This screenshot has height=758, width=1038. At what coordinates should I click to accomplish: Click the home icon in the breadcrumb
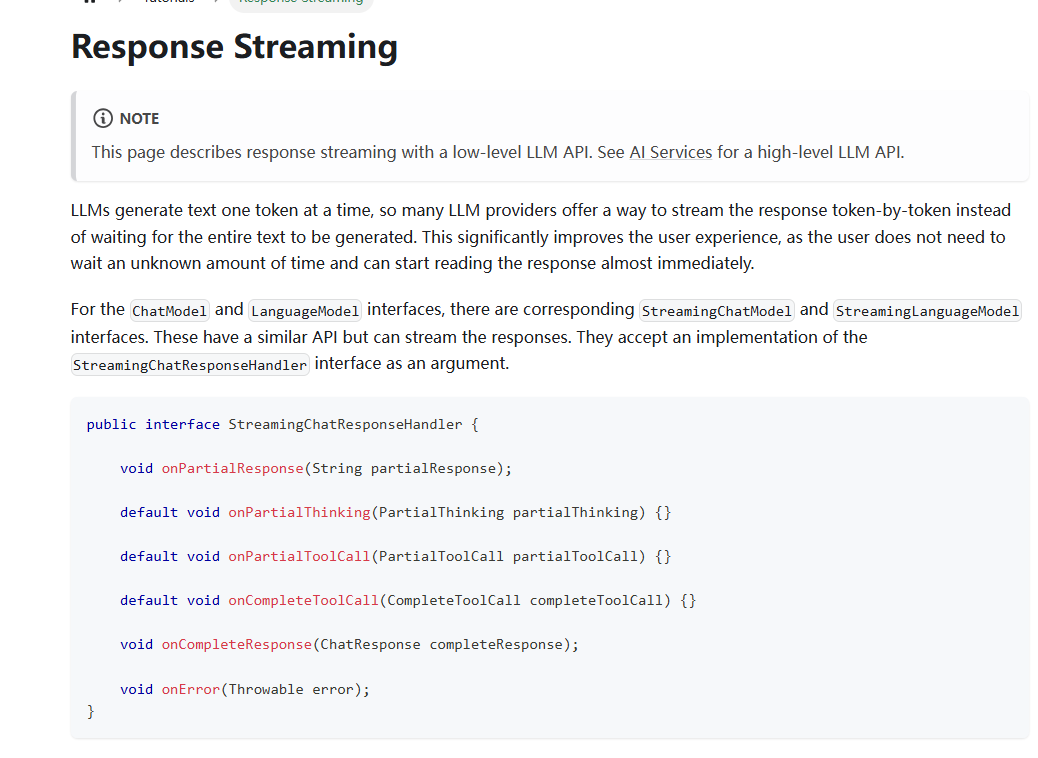(90, 2)
